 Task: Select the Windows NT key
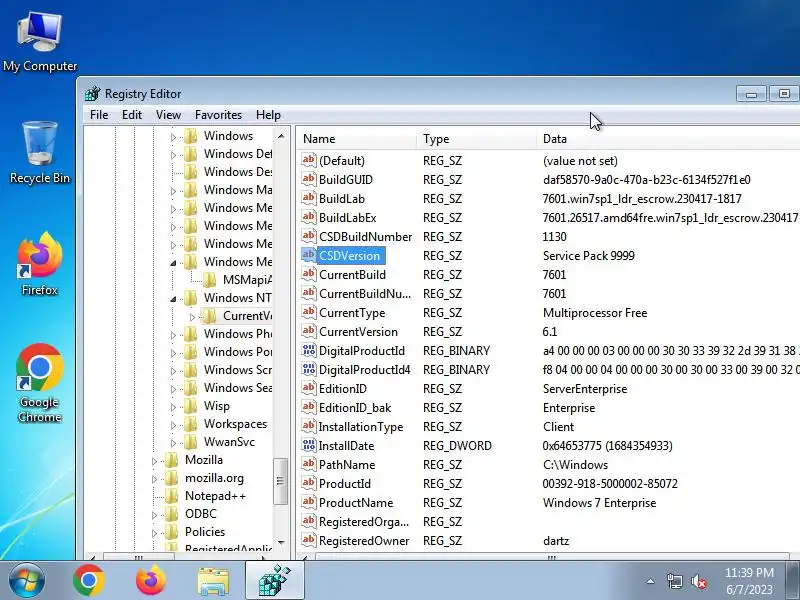point(237,297)
